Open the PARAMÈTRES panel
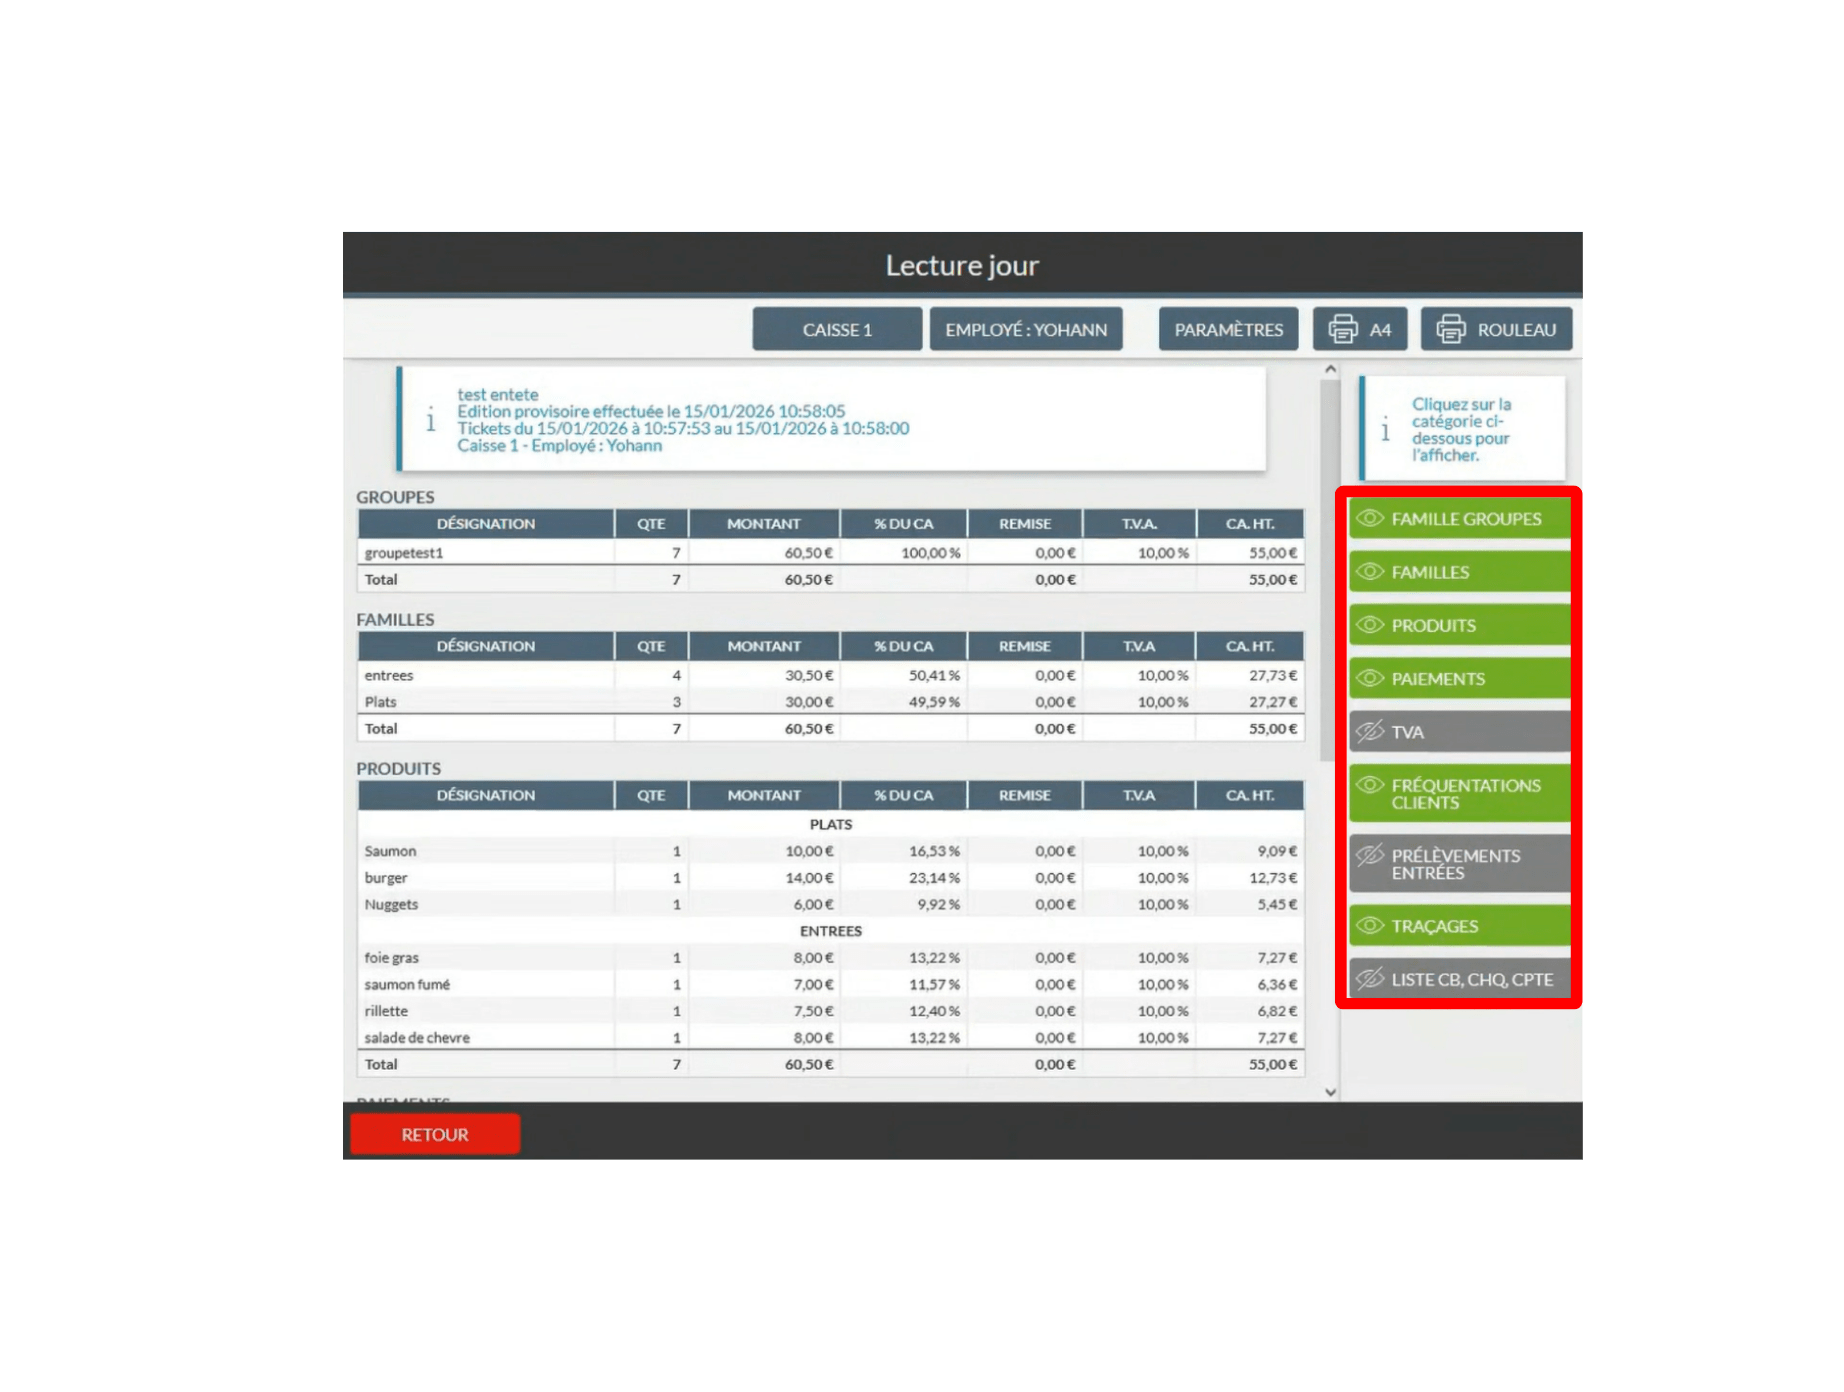The width and height of the screenshot is (1844, 1392). tap(1227, 328)
